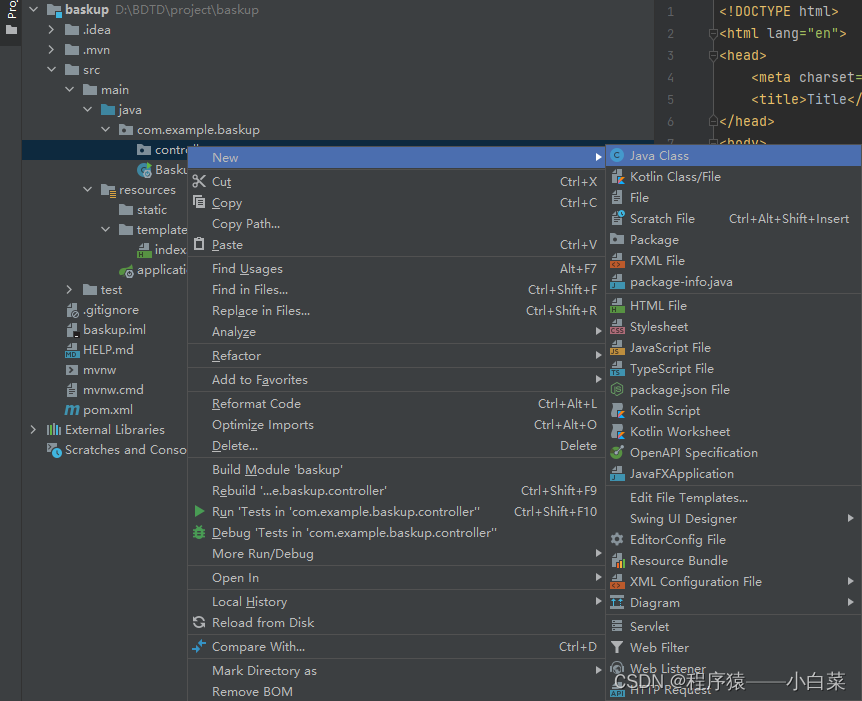Open Mark Directory as submenu
The image size is (862, 701).
click(x=396, y=671)
